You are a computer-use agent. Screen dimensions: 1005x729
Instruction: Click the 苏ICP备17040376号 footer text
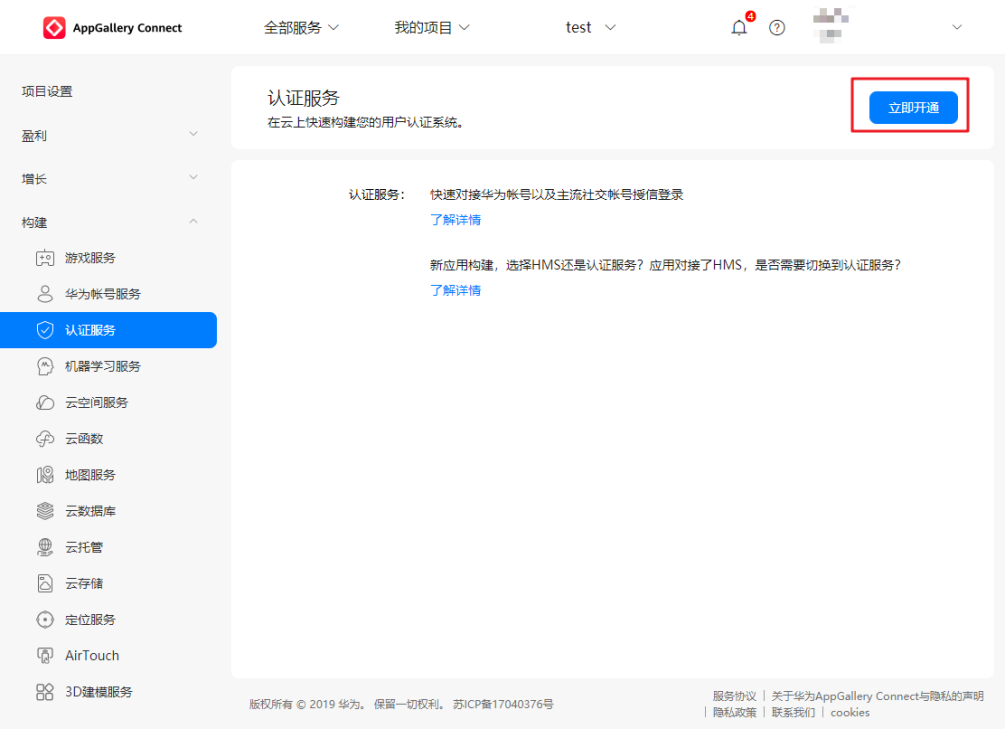pyautogui.click(x=503, y=704)
